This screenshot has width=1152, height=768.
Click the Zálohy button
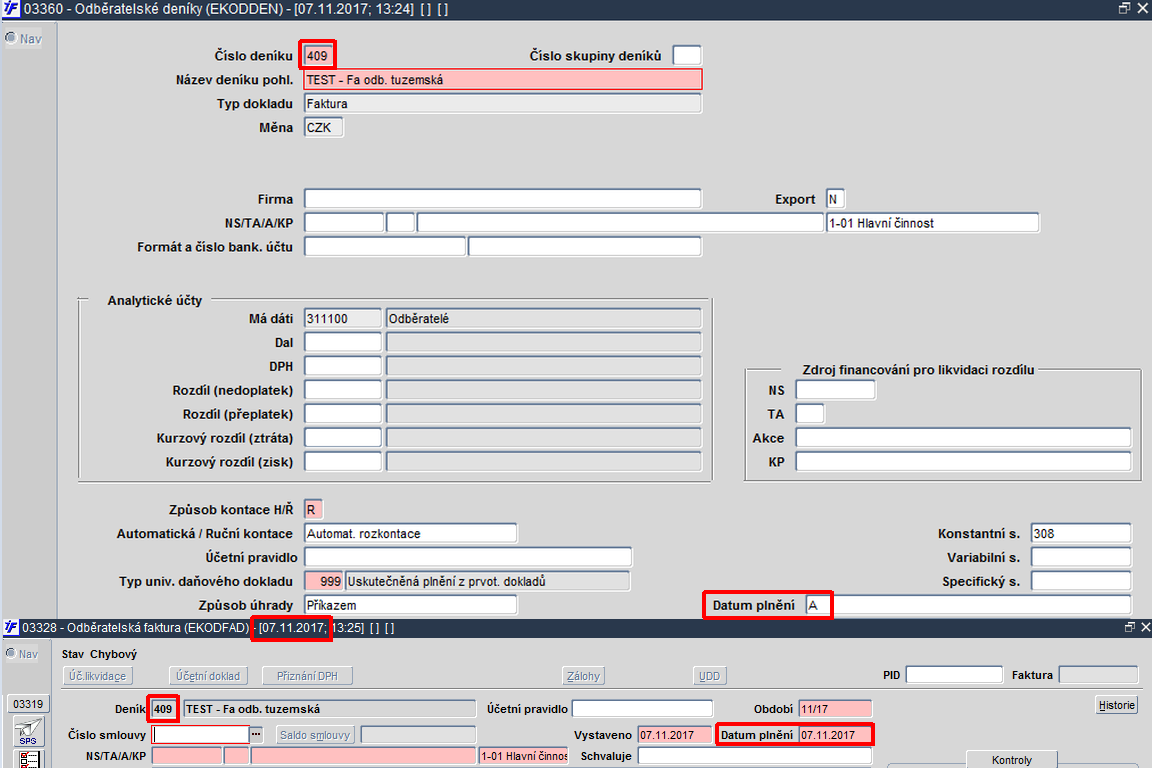(x=583, y=675)
